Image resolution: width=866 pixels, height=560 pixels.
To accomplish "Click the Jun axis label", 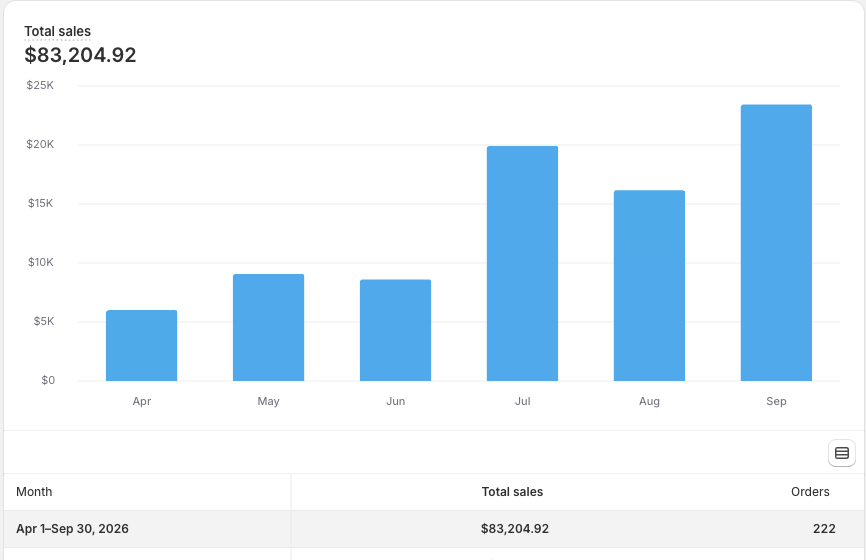I will point(395,401).
